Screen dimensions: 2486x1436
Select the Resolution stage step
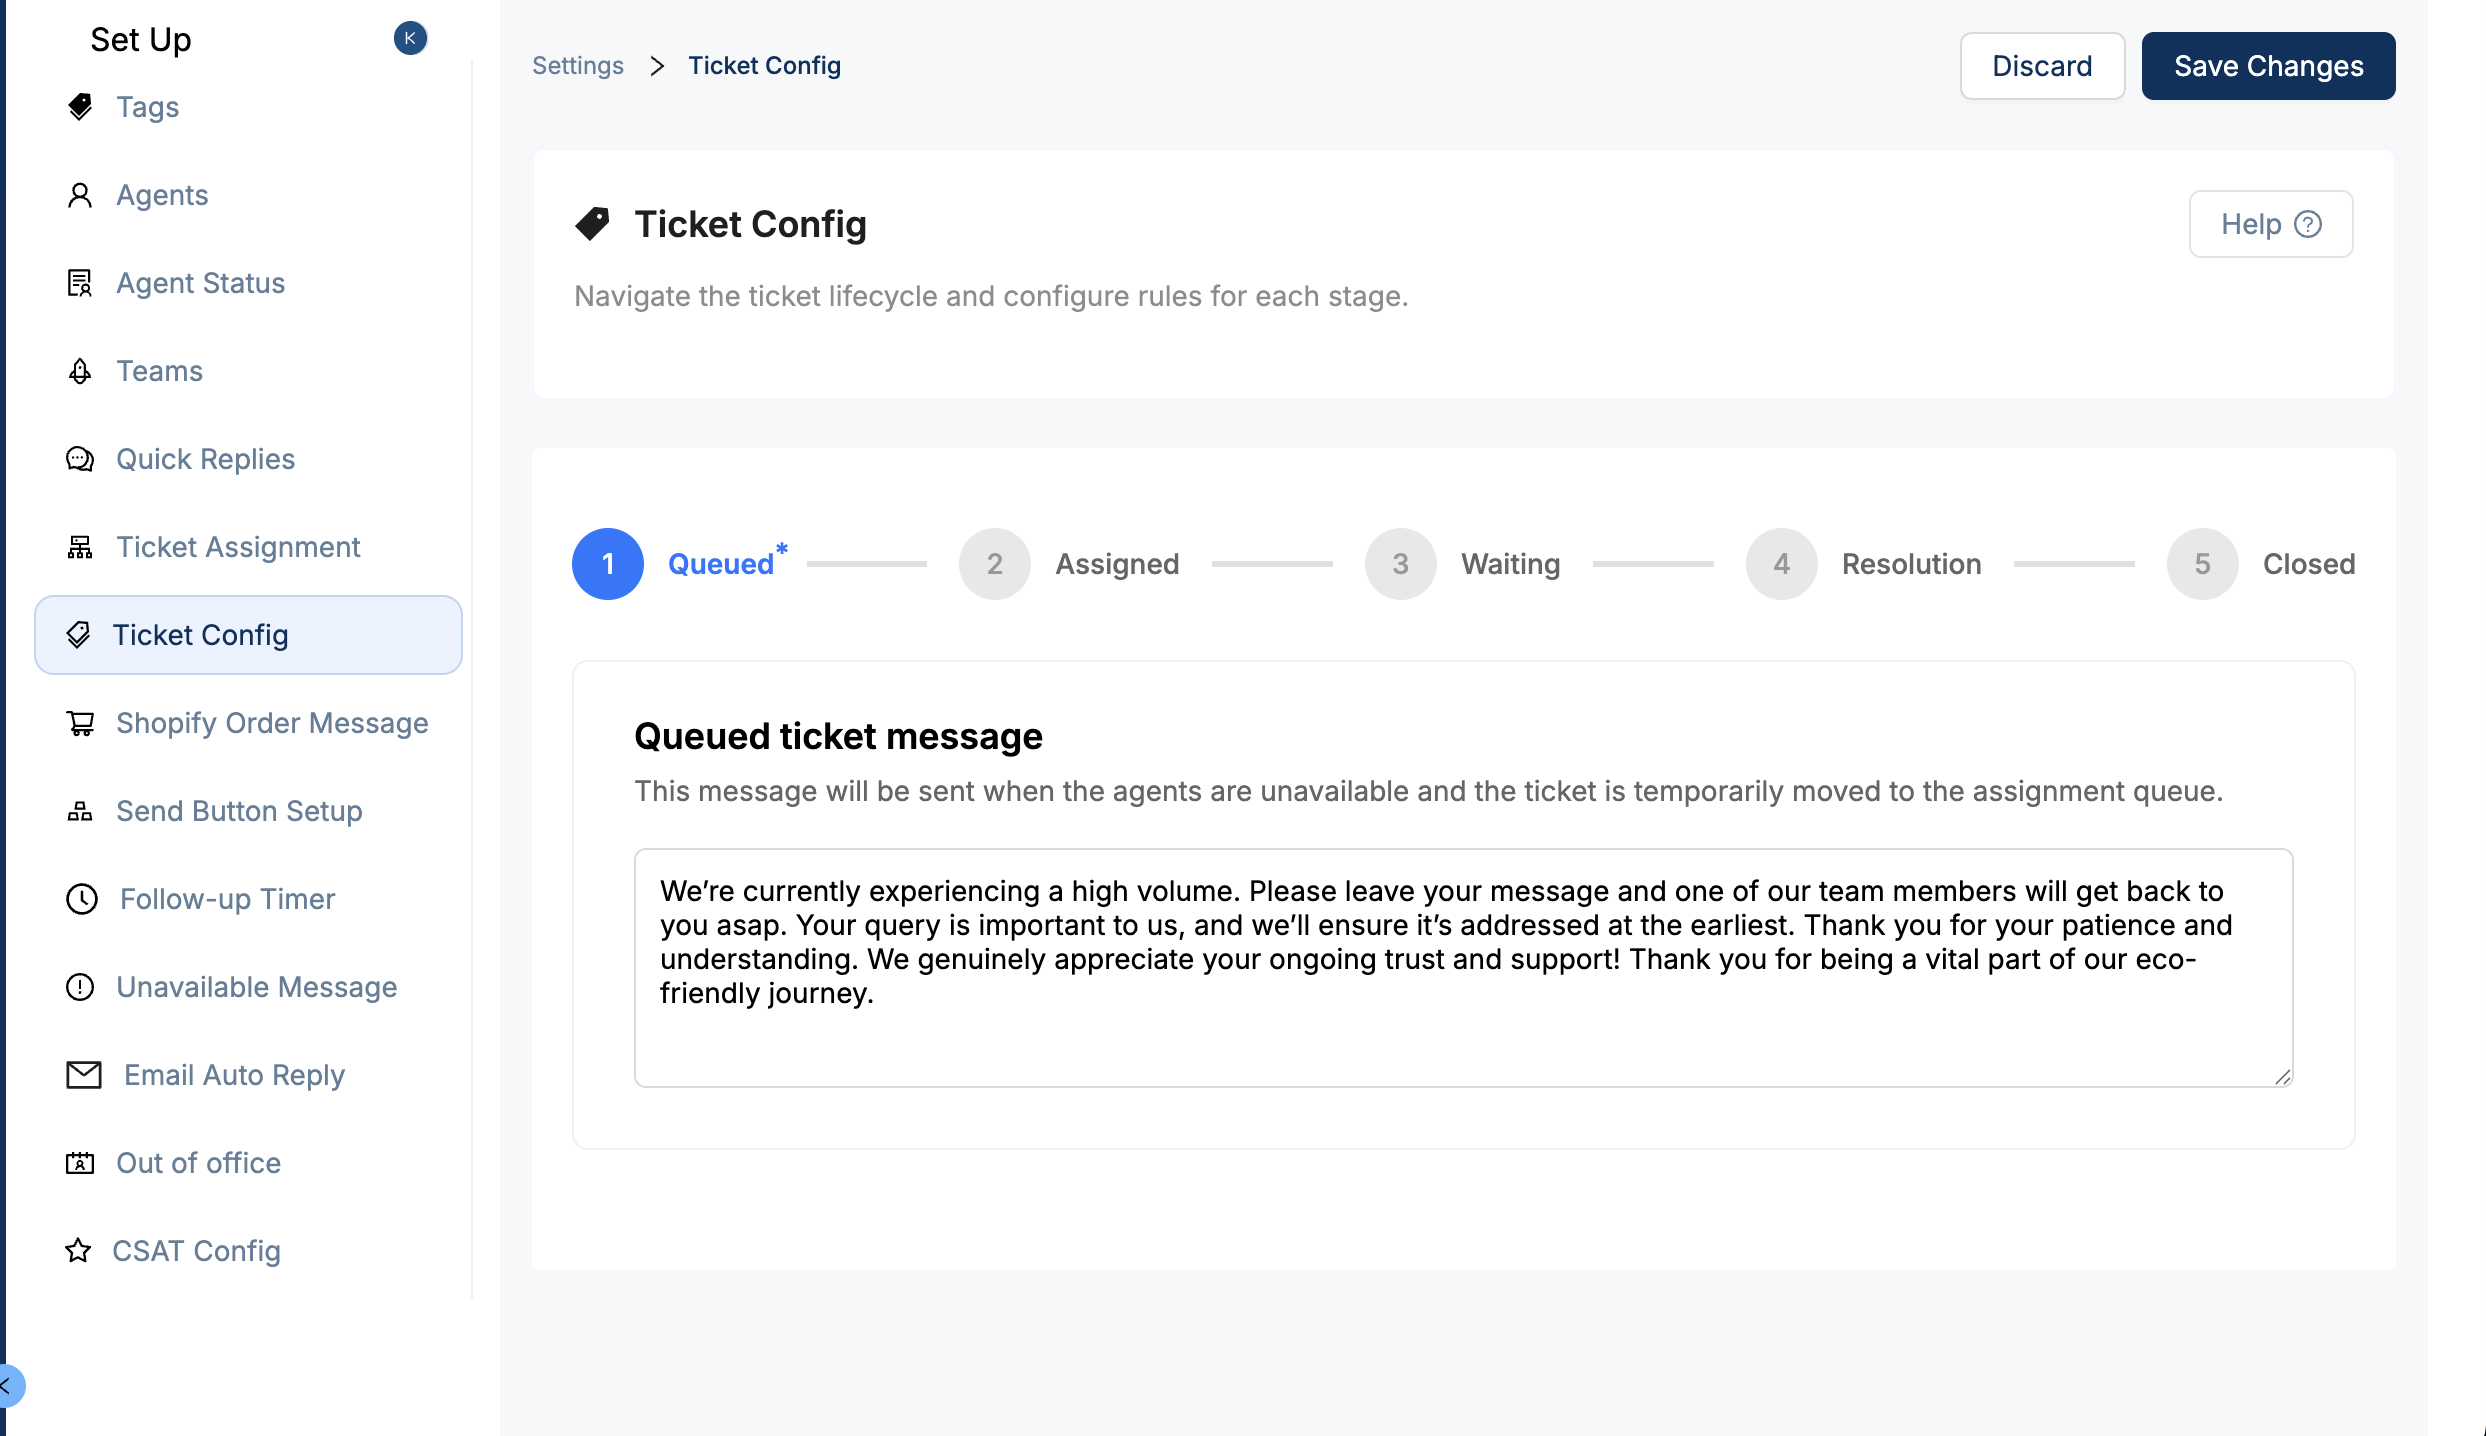tap(1863, 564)
